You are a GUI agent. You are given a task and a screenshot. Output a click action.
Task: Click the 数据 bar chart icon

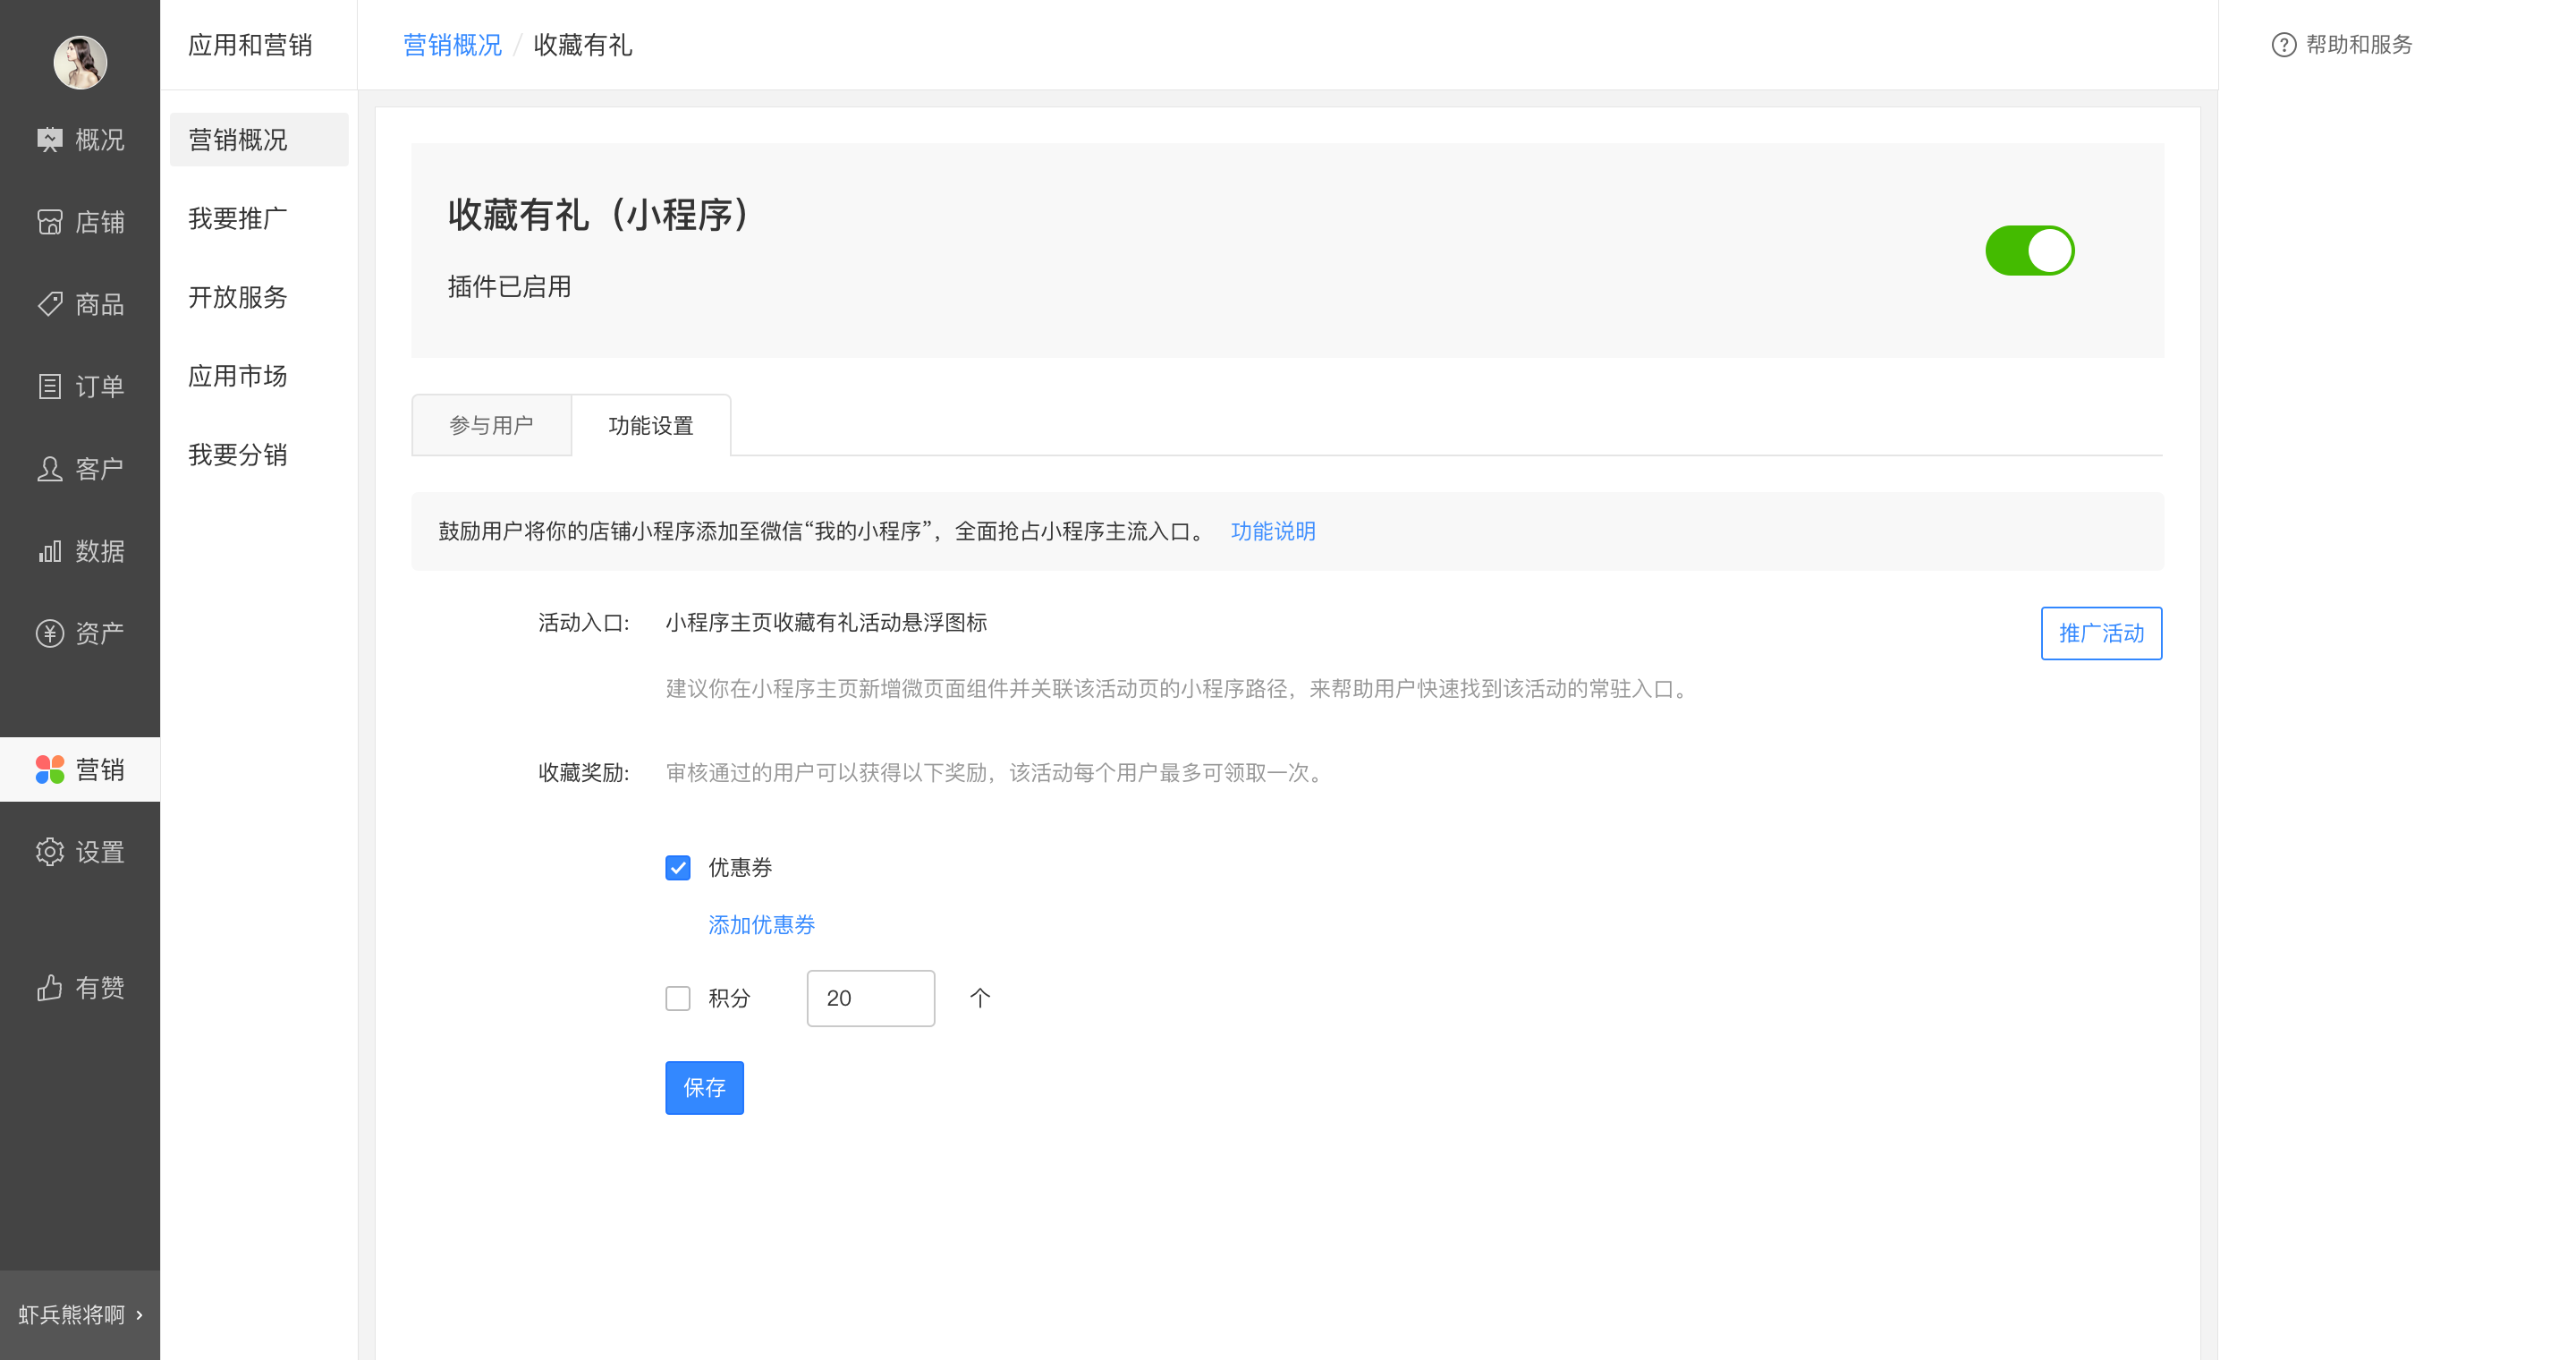pos(49,551)
